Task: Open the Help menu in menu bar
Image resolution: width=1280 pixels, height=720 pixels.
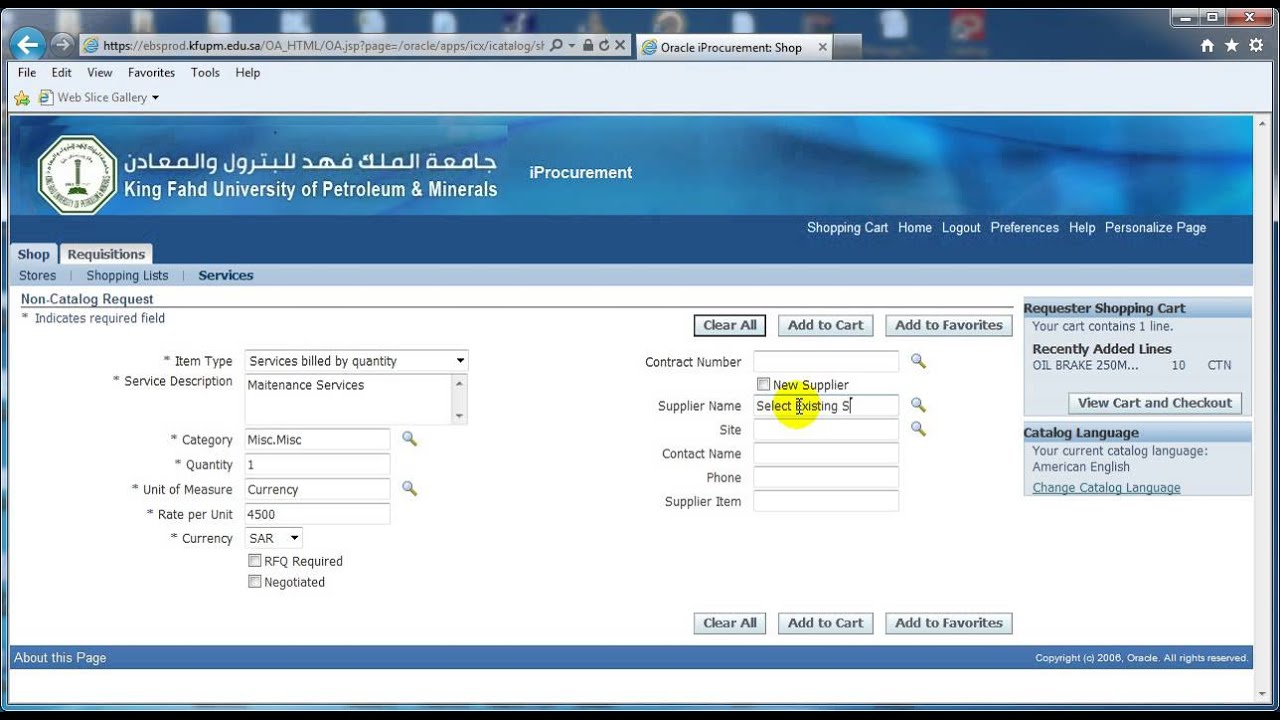Action: point(248,73)
